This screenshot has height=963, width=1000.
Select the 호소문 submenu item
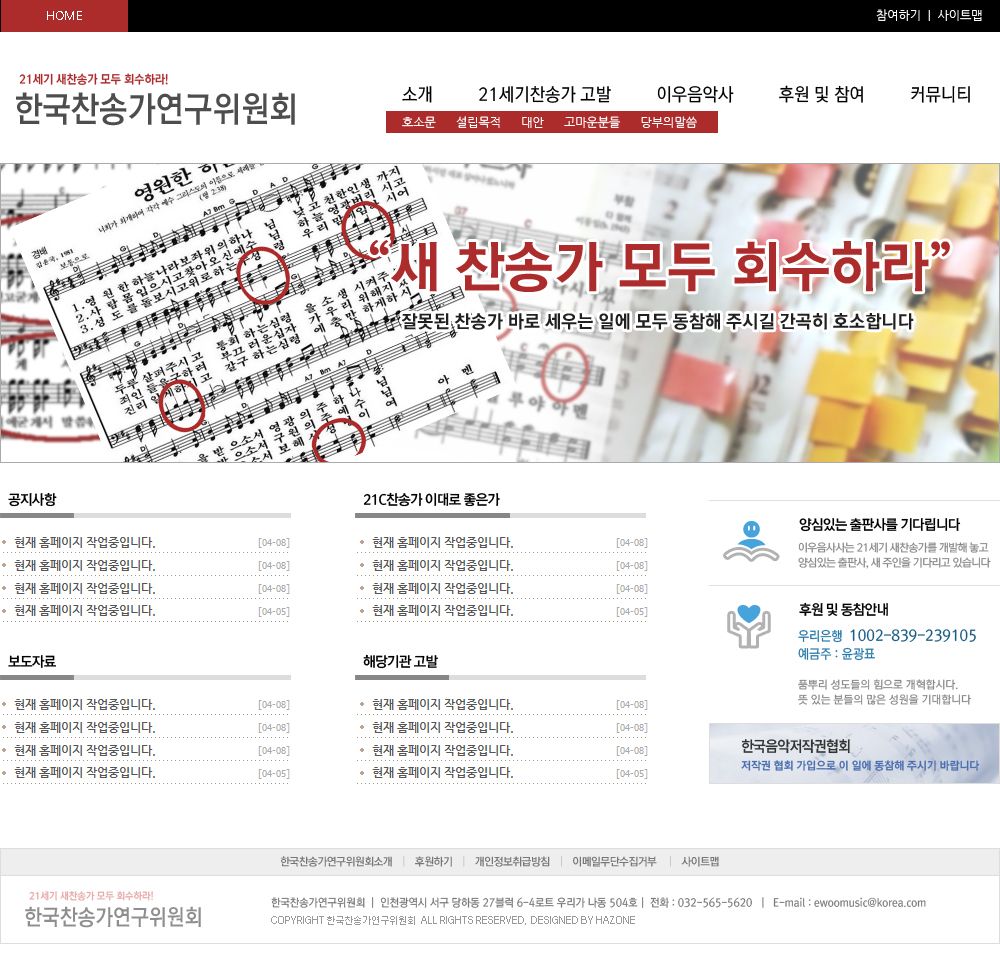[419, 123]
